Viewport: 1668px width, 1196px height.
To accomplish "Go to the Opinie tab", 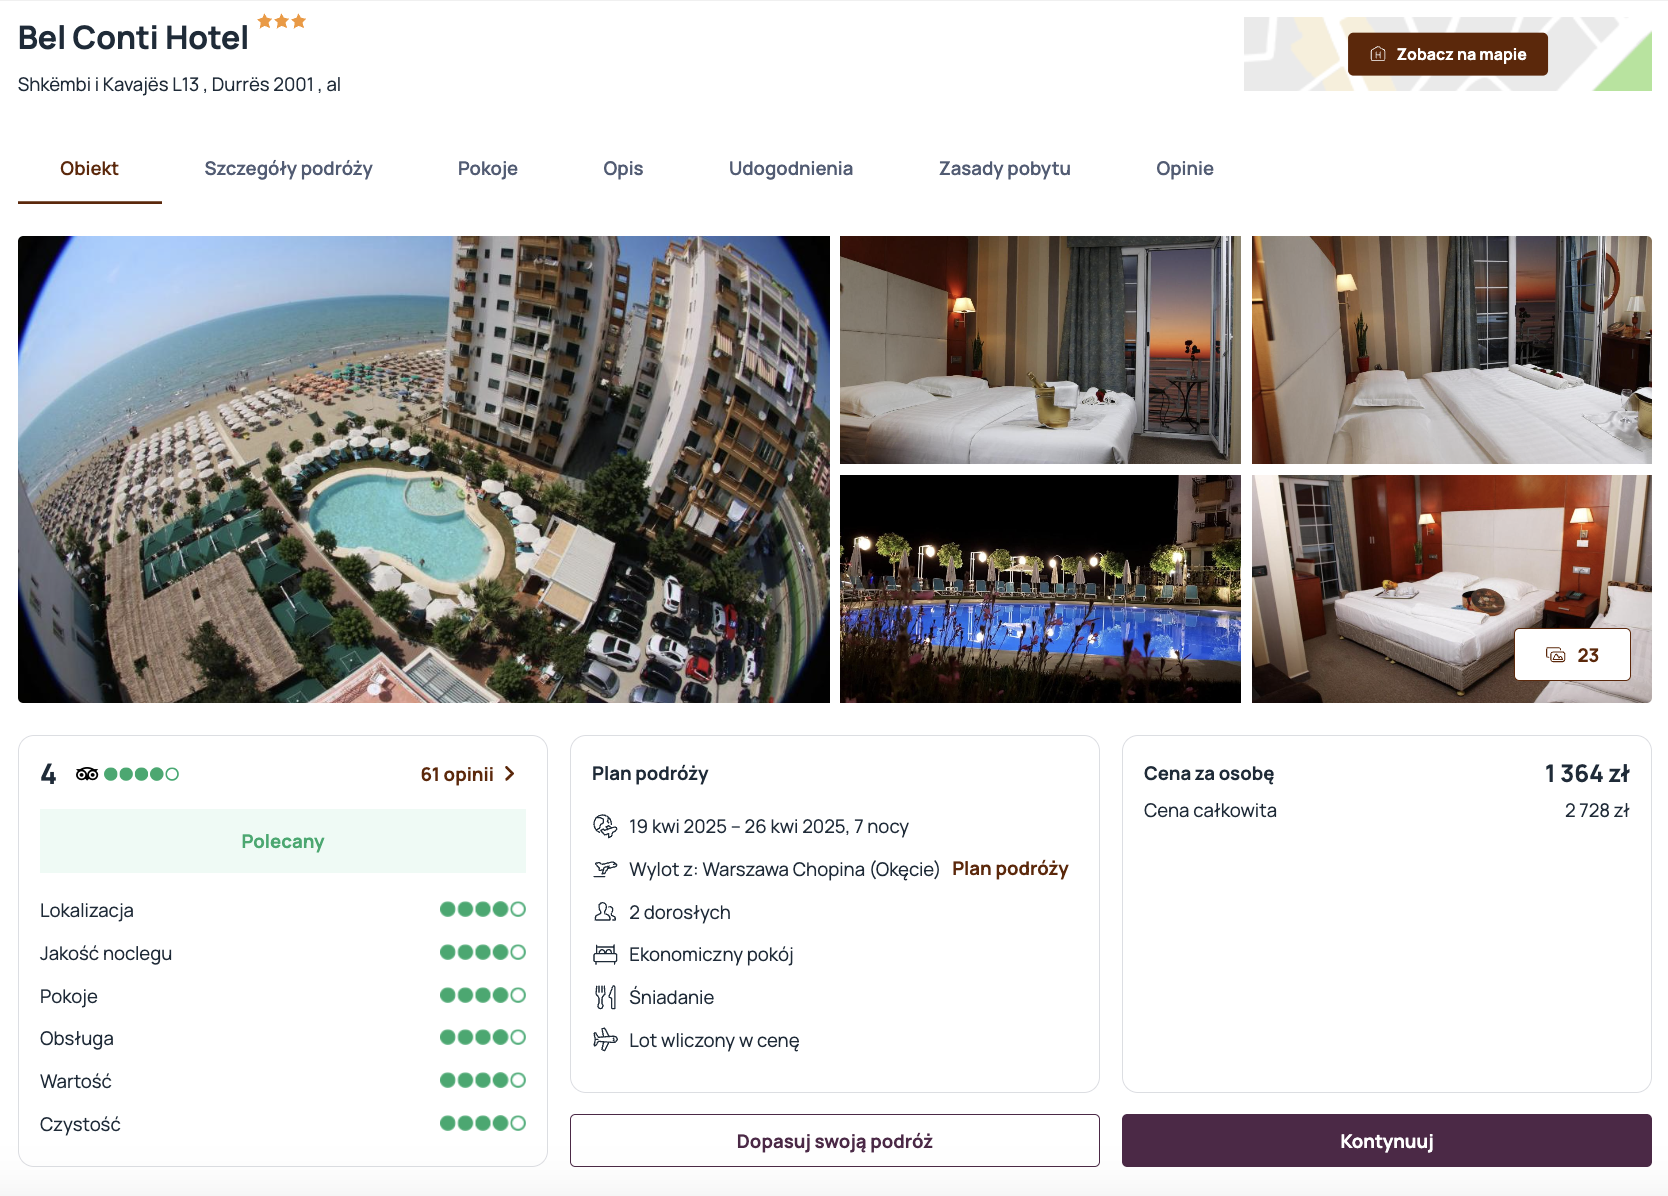I will click(1185, 169).
